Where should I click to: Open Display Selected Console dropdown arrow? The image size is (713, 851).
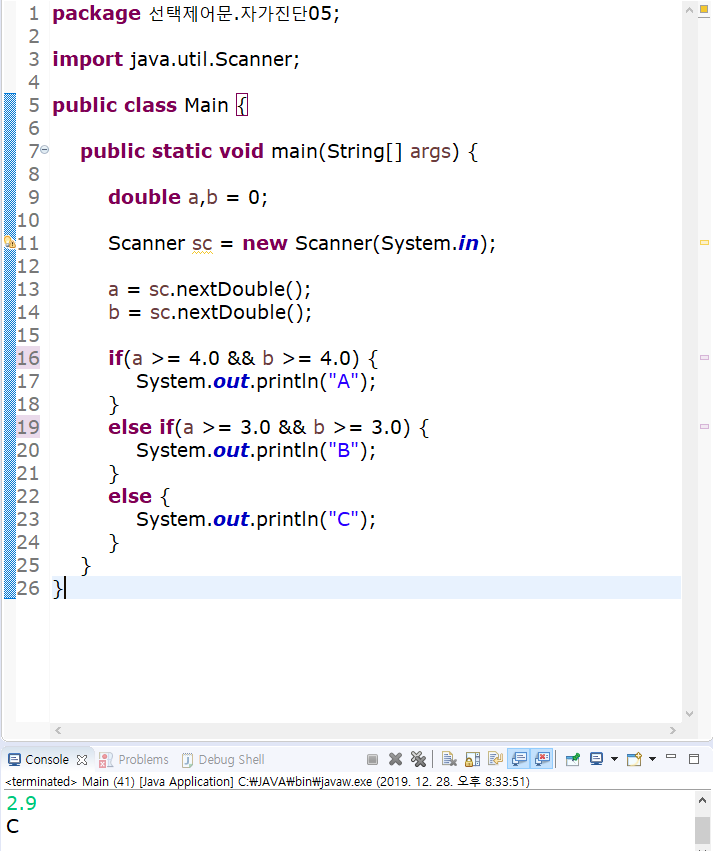coord(614,759)
